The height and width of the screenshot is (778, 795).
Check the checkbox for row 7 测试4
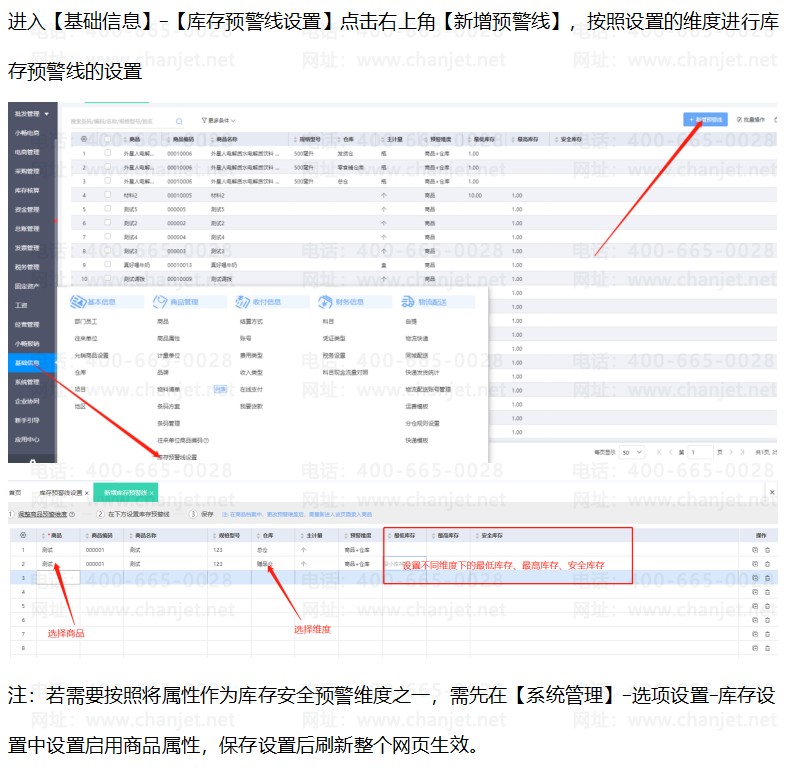pyautogui.click(x=107, y=236)
